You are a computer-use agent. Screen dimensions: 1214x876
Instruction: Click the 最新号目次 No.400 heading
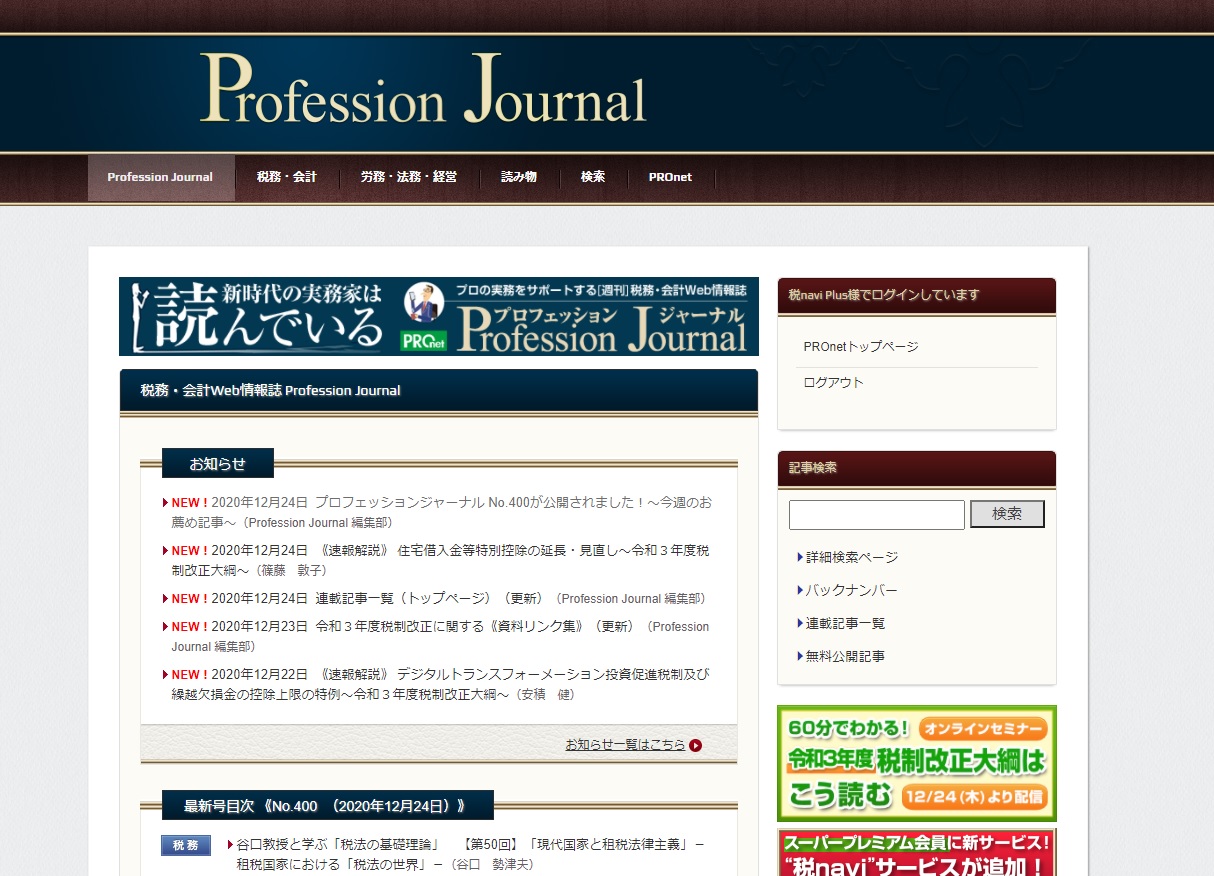(x=327, y=805)
